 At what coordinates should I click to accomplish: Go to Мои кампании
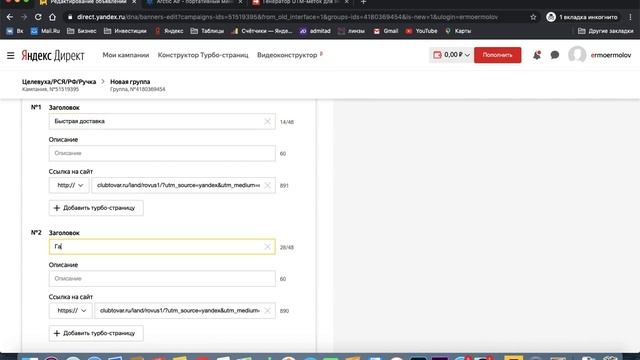126,55
